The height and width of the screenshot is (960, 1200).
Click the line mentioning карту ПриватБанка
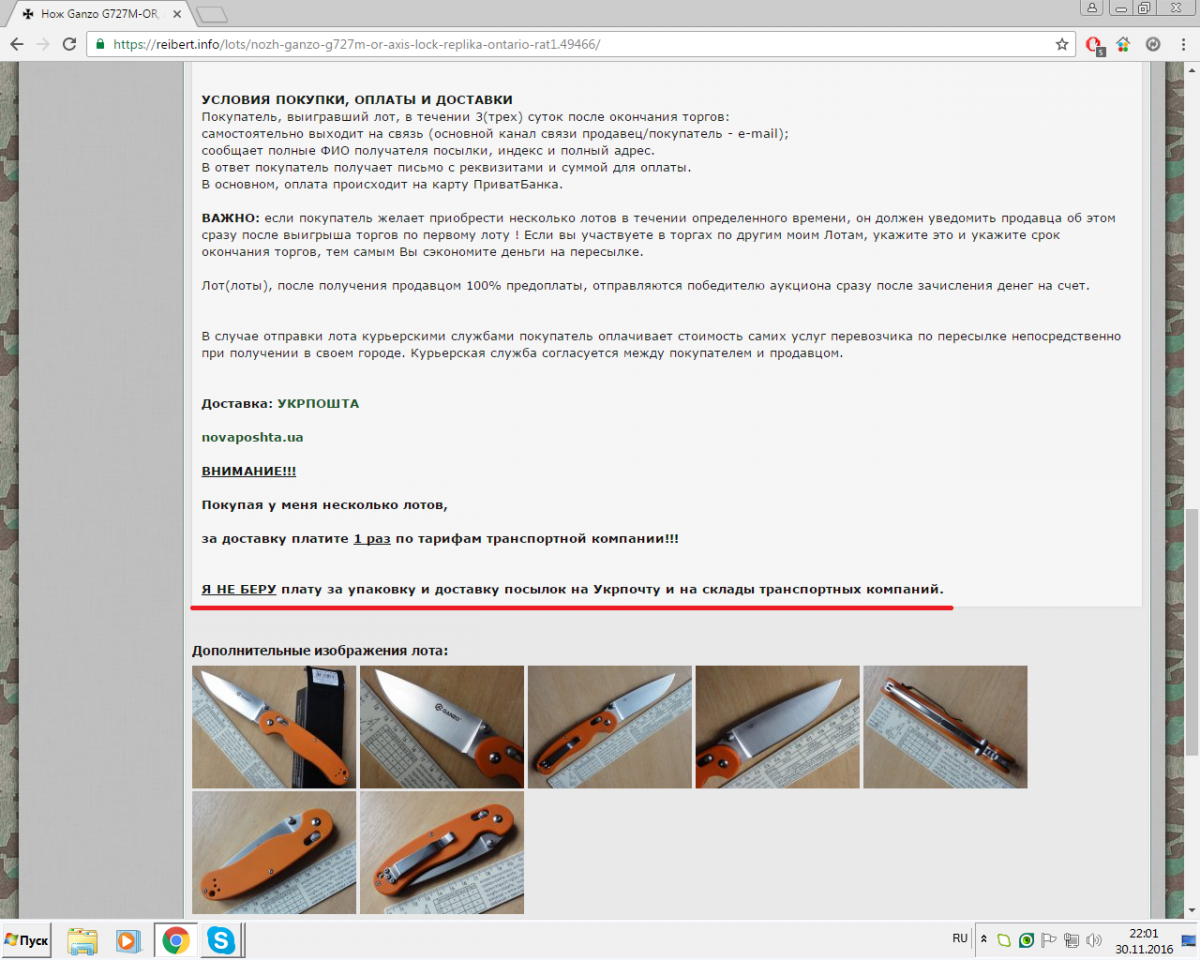pos(382,184)
